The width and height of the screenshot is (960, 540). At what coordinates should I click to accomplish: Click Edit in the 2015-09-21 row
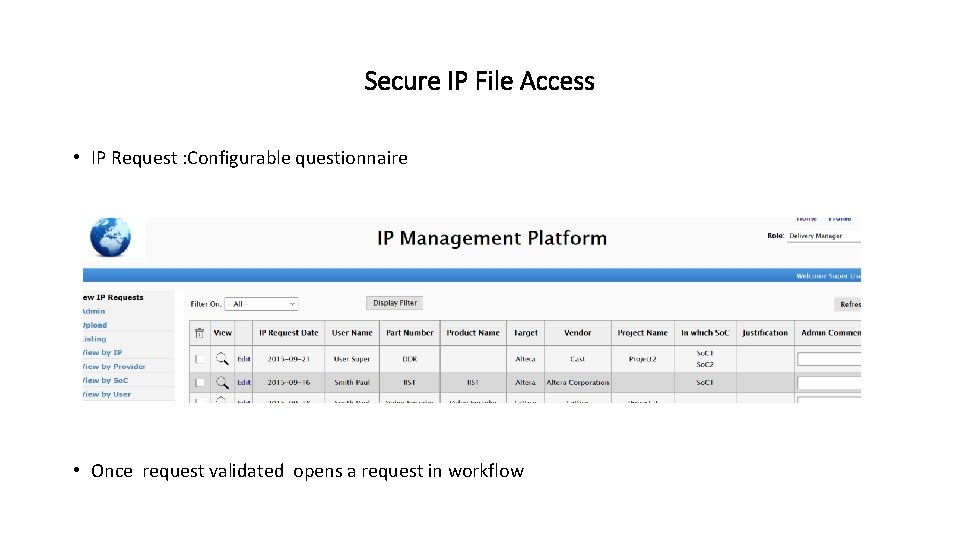tap(244, 359)
